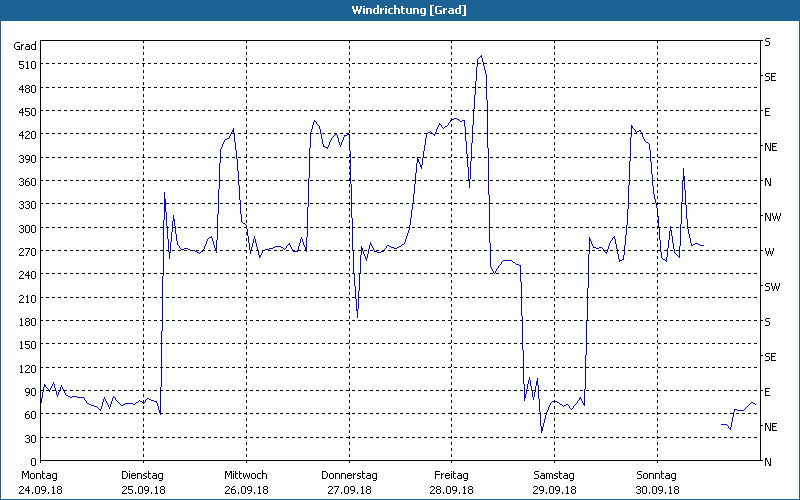Select the Dienstag day label

142,476
